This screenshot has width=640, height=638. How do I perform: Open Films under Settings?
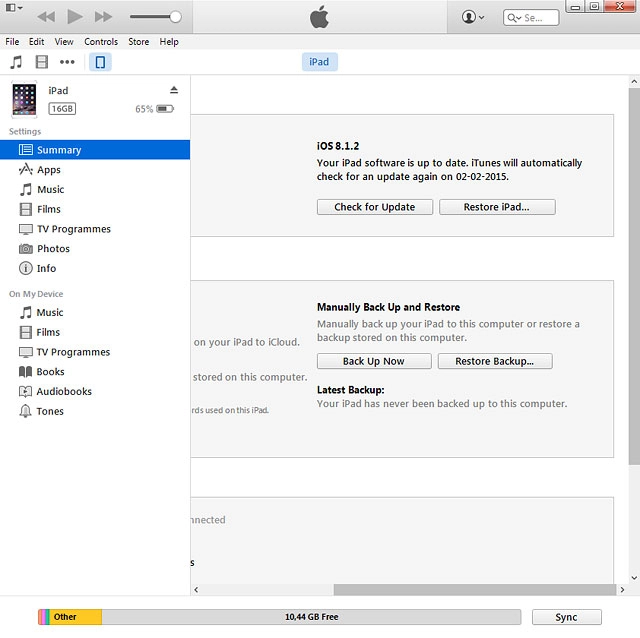(x=95, y=209)
